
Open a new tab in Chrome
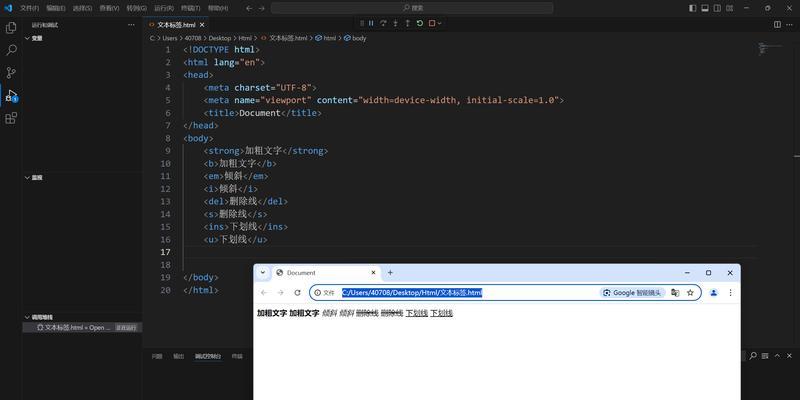(x=390, y=273)
